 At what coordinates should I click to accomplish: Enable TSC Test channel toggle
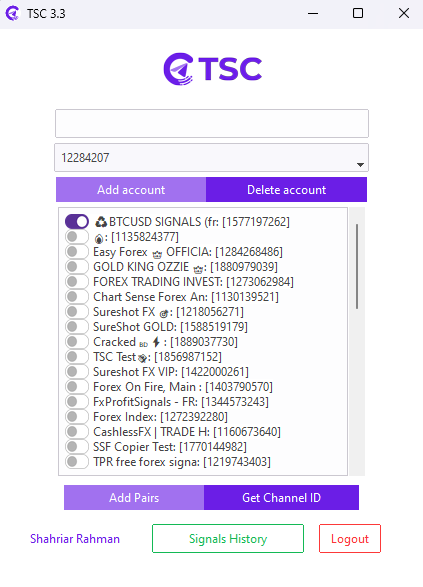77,356
